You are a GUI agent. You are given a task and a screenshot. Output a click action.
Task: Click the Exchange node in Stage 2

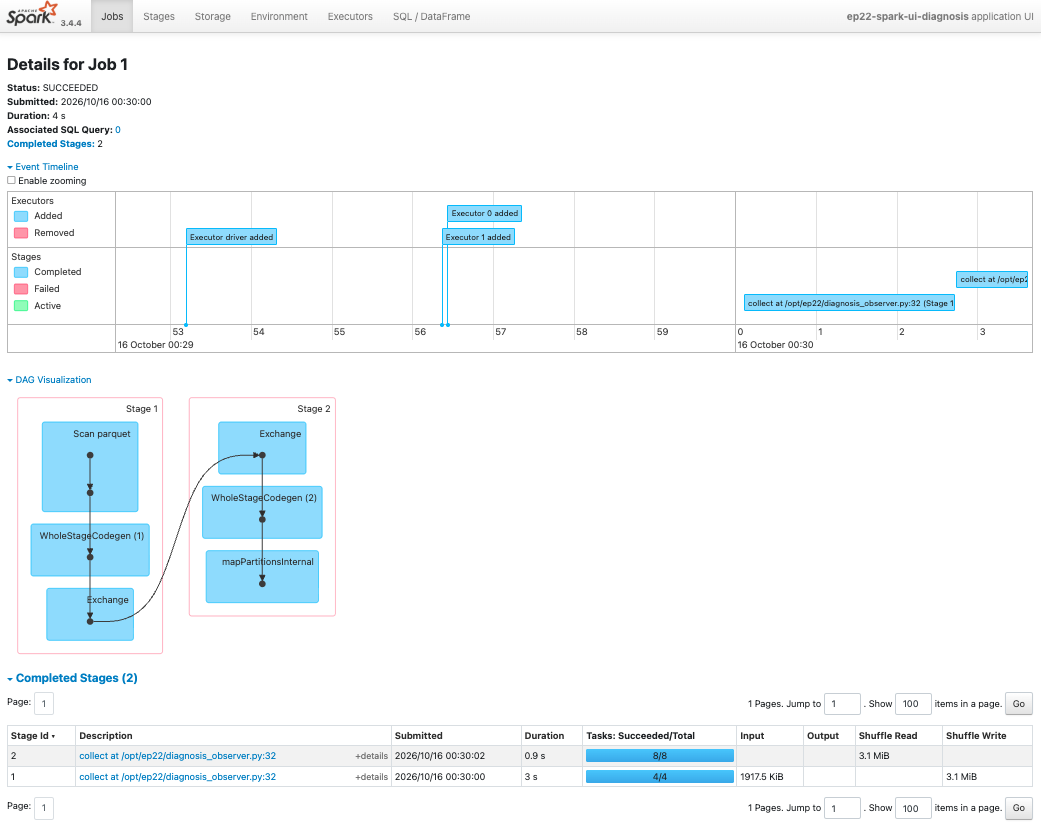262,448
